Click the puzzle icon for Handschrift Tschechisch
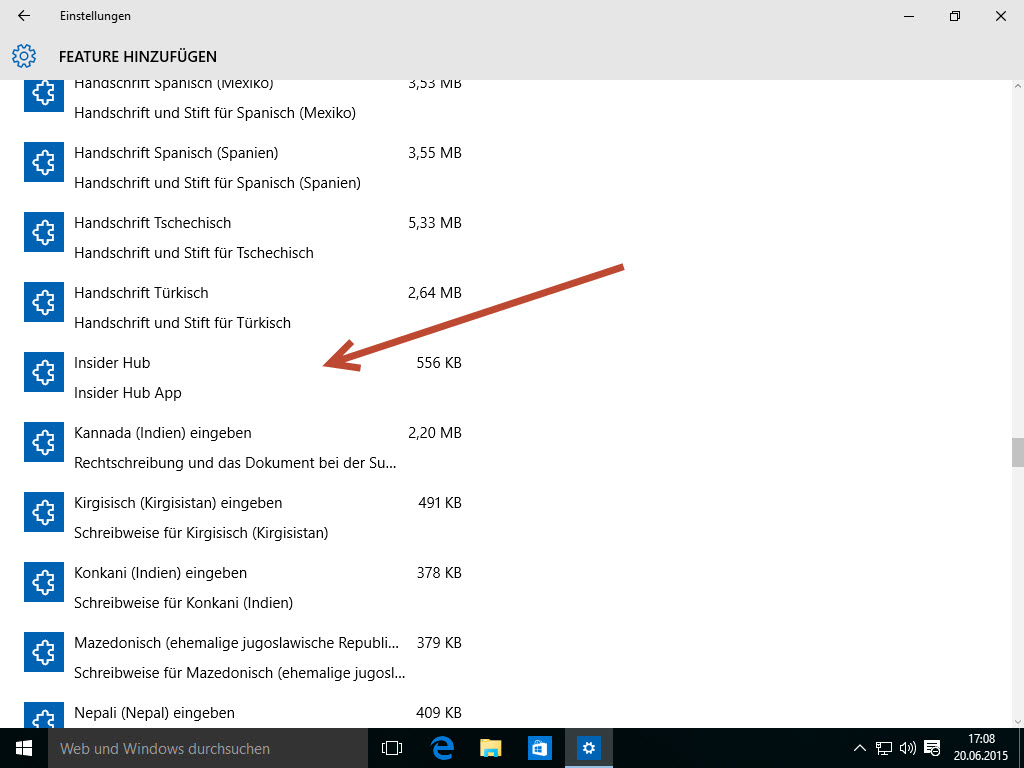Screen dimensions: 1024x768 44,232
